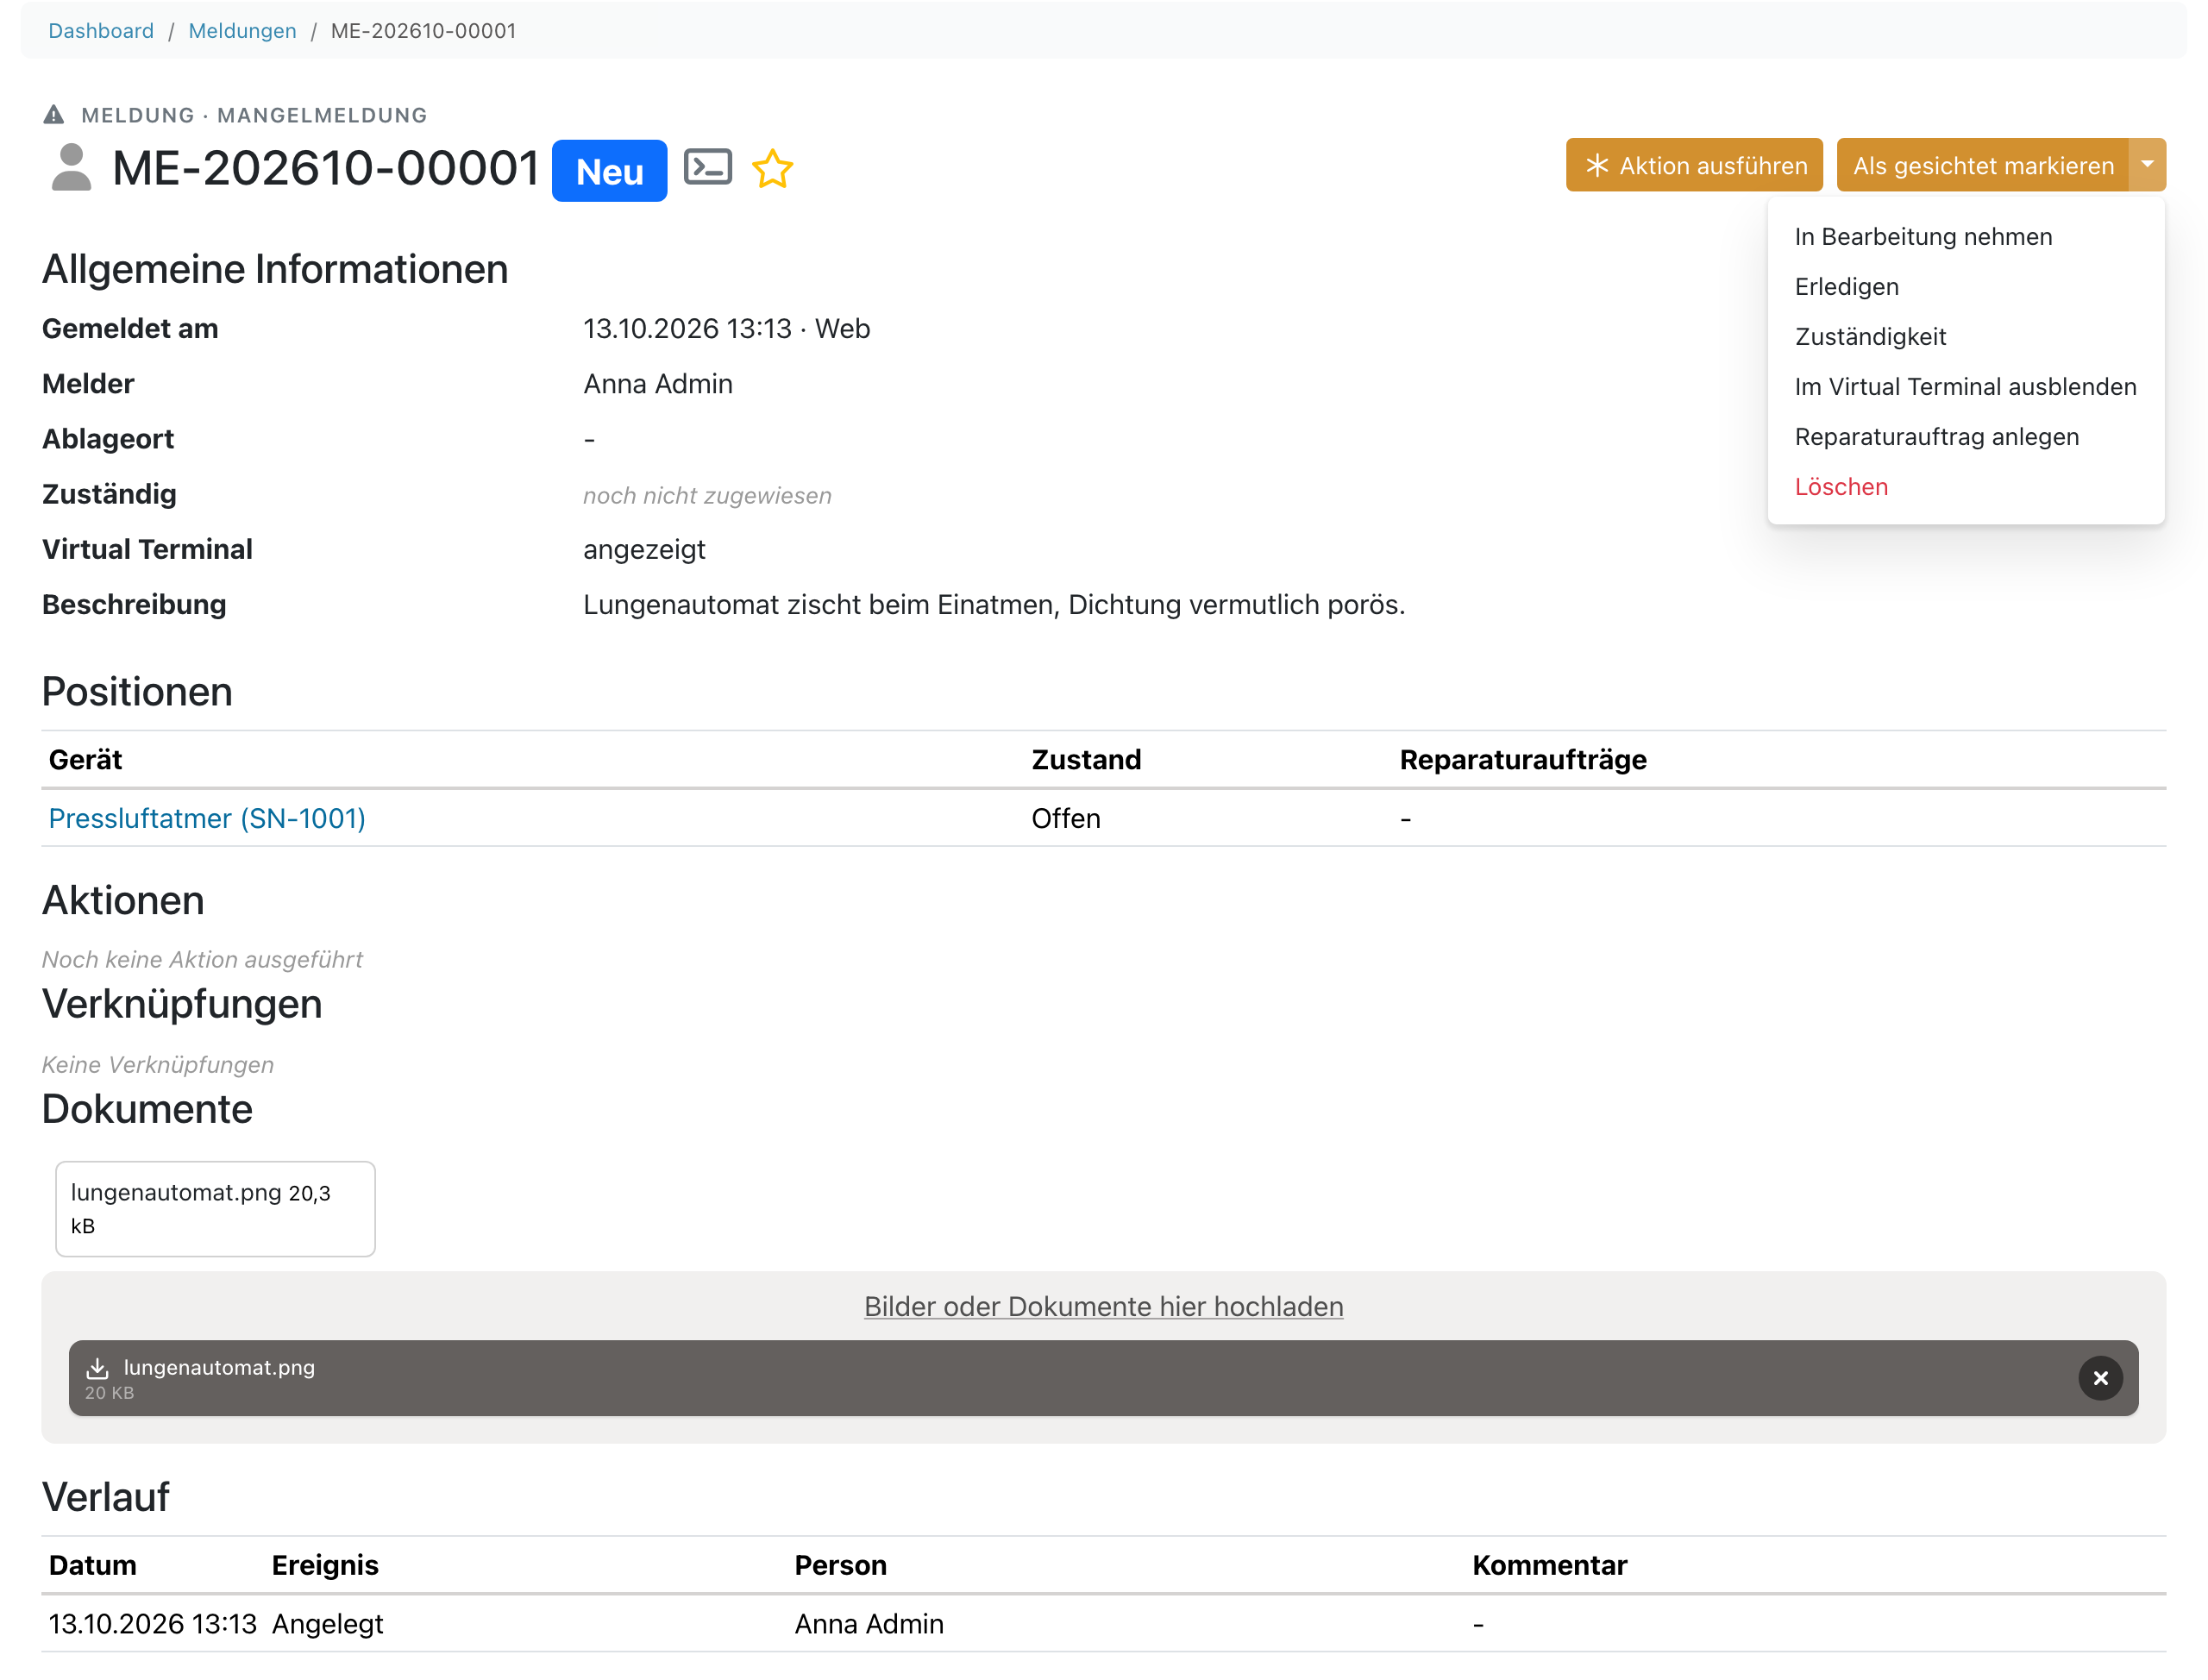Remove uploaded lungenautomat.png with X button
Viewport: 2208px width, 1680px height.
click(2099, 1378)
